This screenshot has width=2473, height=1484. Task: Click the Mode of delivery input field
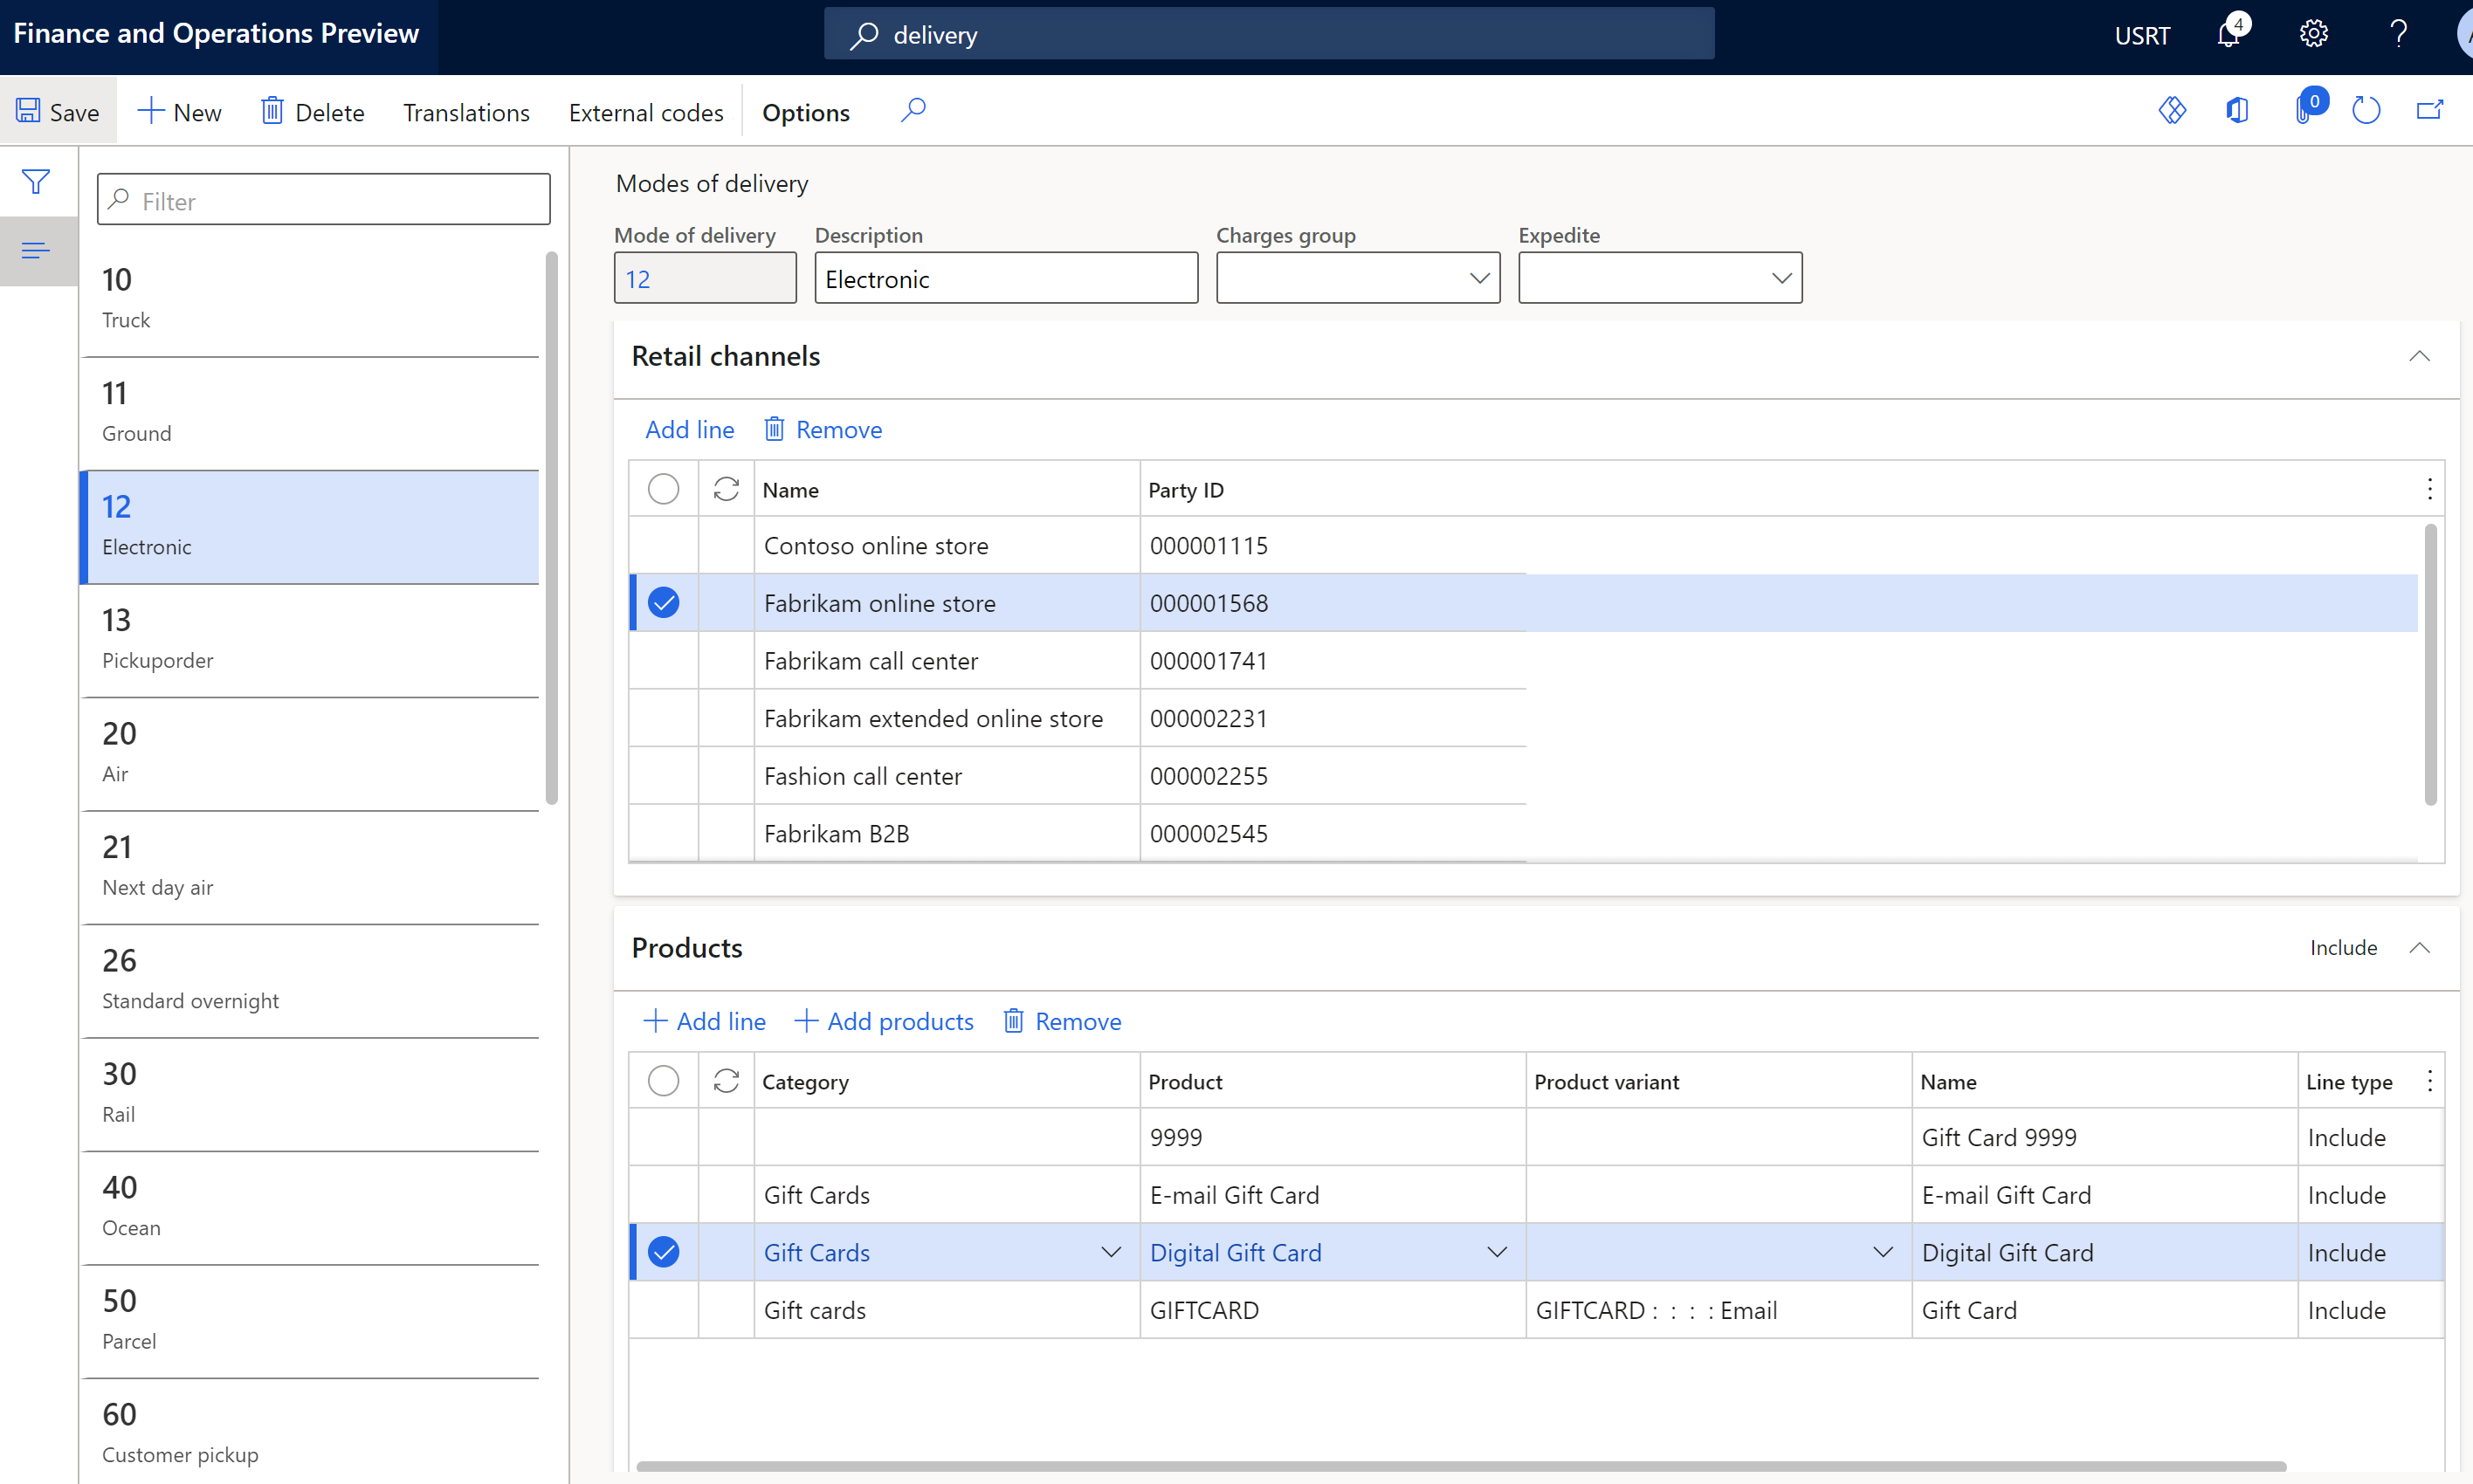705,278
